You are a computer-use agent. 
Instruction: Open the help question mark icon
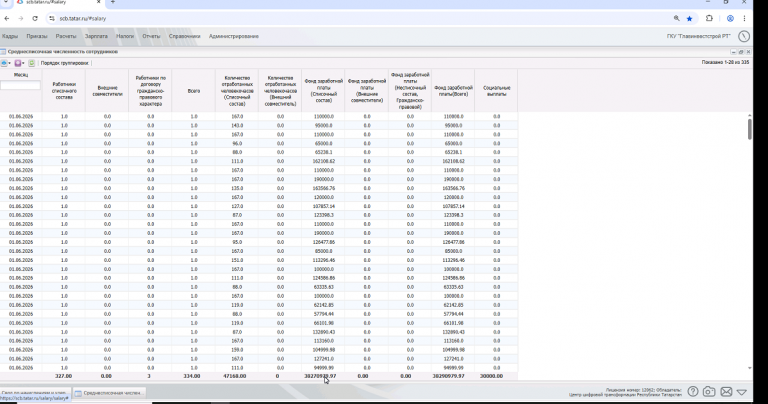(x=693, y=391)
